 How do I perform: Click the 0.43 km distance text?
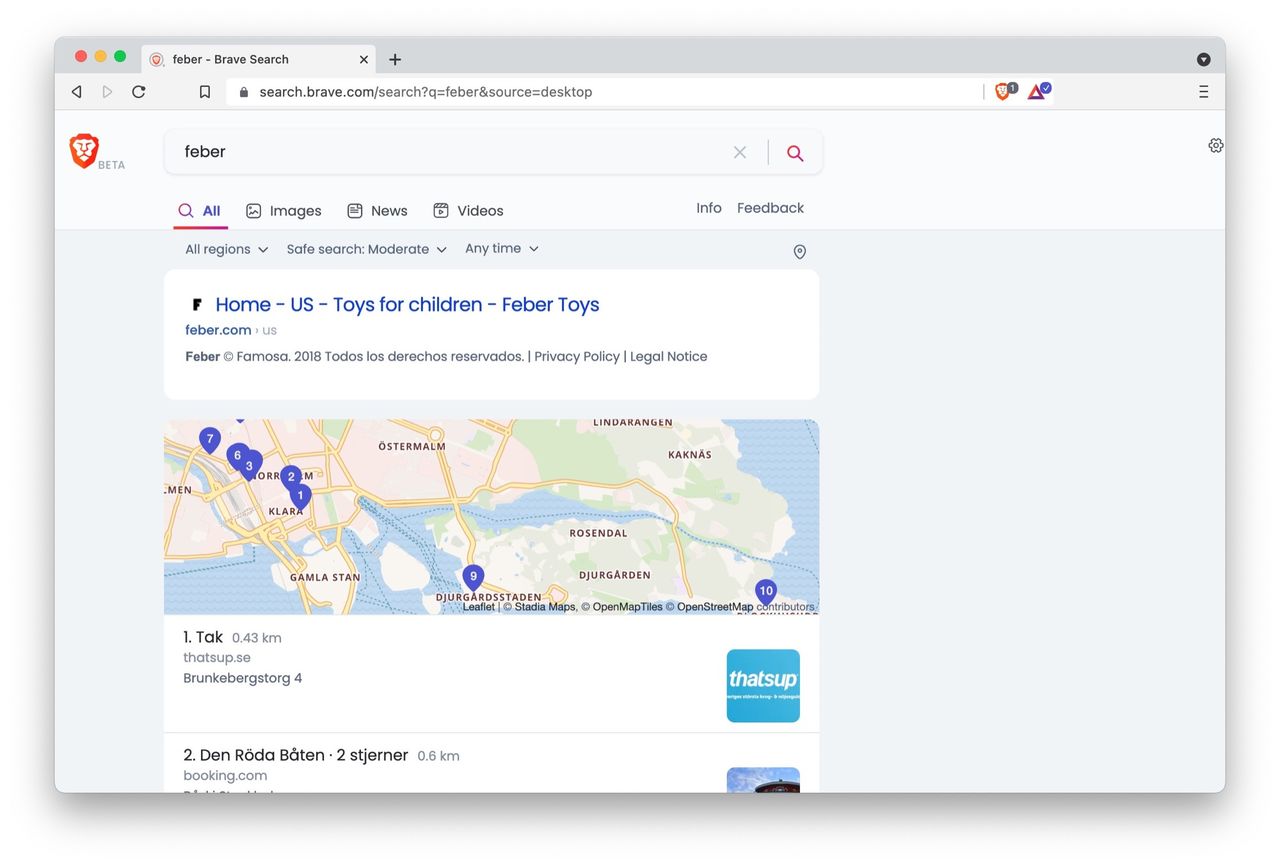[257, 638]
